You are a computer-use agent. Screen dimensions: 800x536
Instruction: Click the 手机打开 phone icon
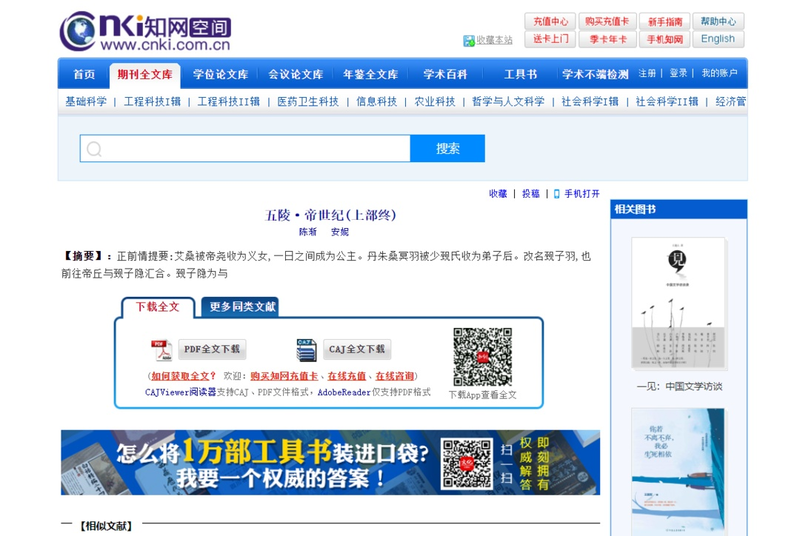click(x=557, y=194)
